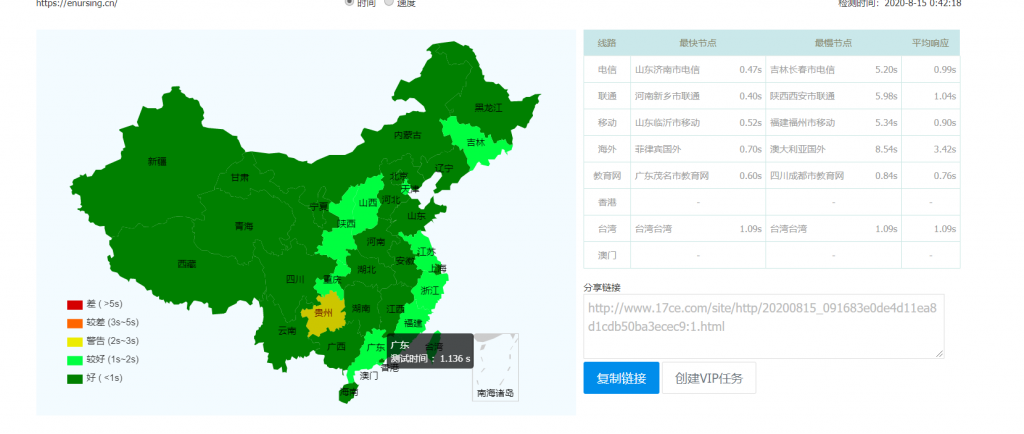Click the 西藏 region on the map
Screen dimensions: 1024x434
[186, 264]
